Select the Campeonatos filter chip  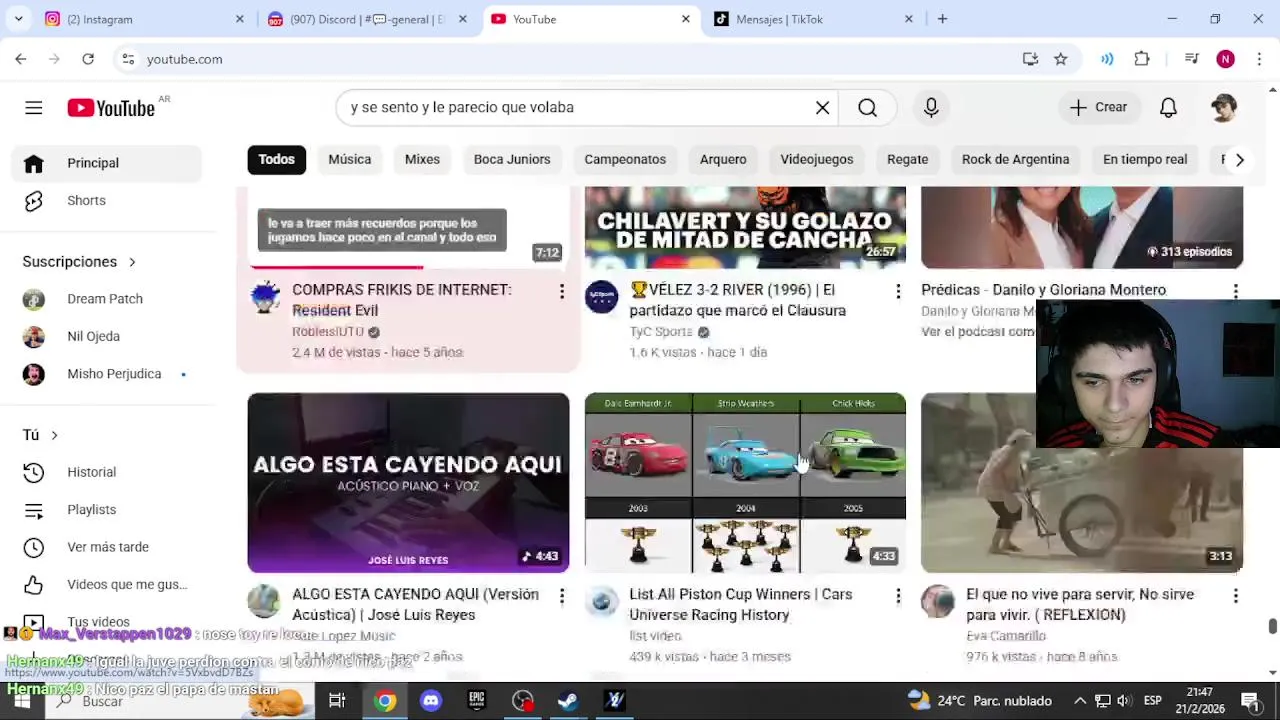coord(625,159)
